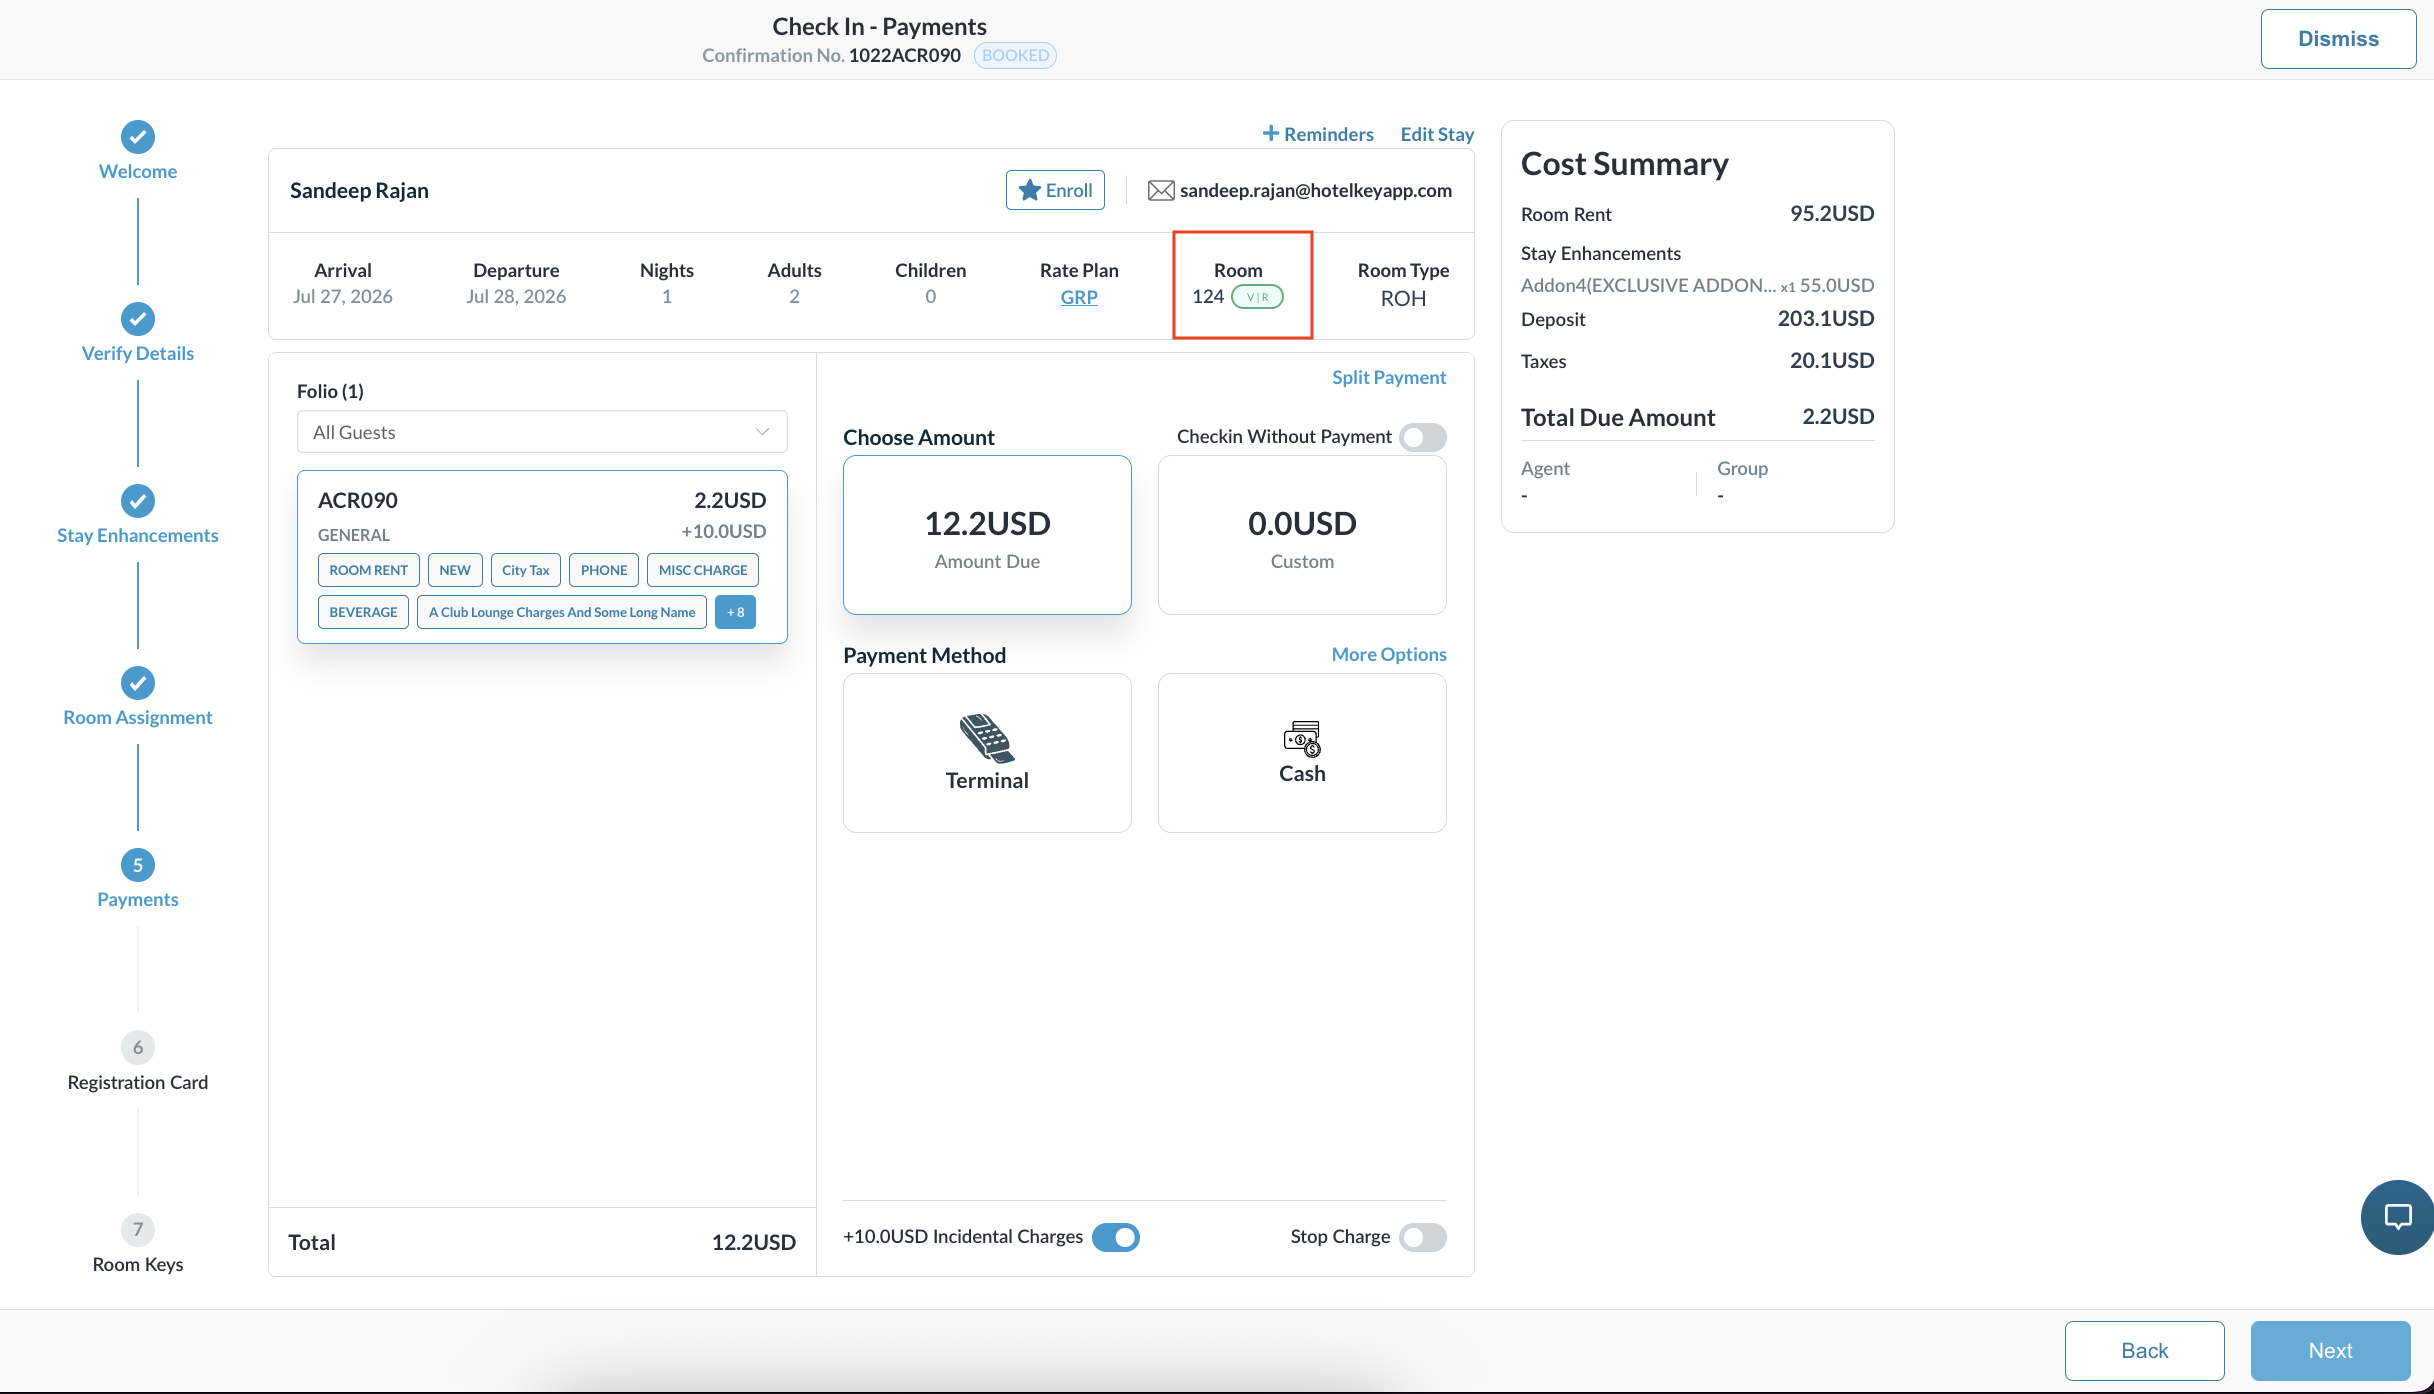
Task: Select the ACR090 folio card
Action: (x=542, y=556)
